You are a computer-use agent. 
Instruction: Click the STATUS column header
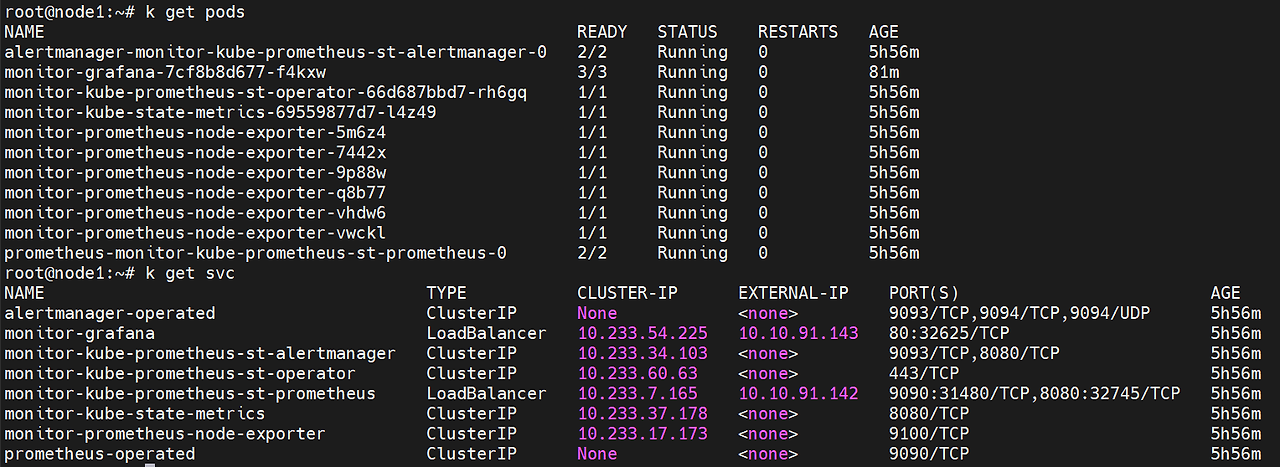pyautogui.click(x=687, y=32)
